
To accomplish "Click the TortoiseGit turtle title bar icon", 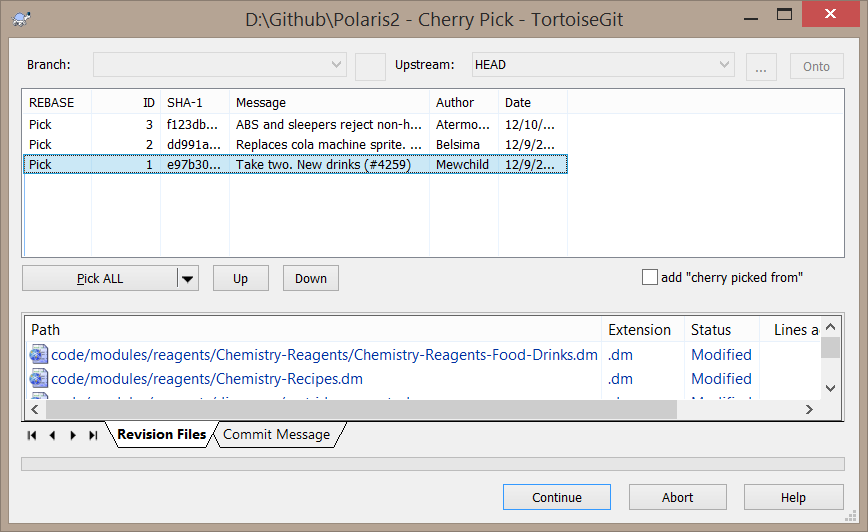I will [21, 19].
